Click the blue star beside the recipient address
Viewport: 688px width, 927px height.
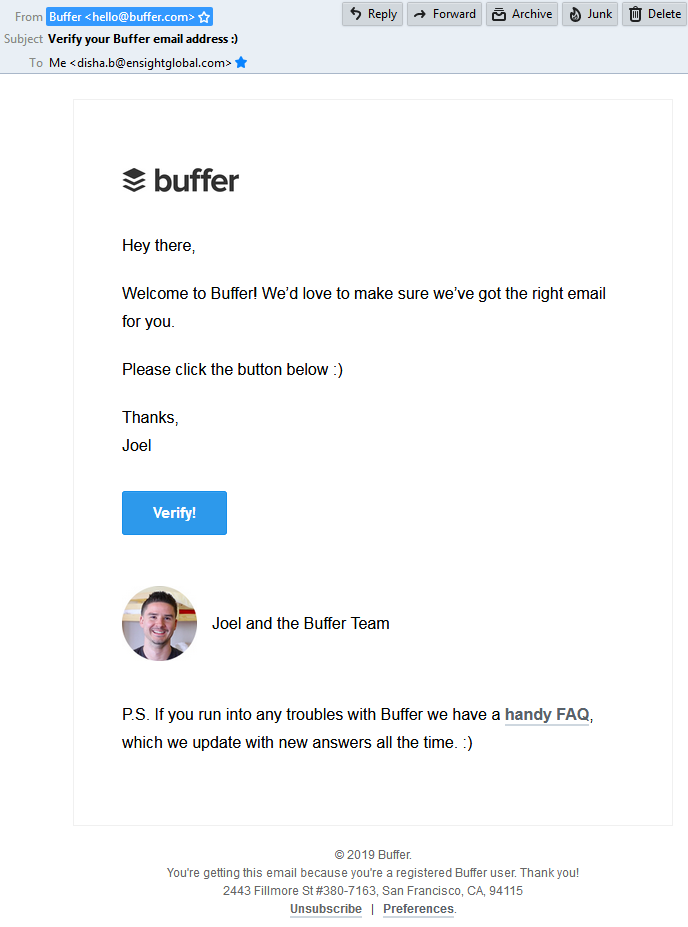pyautogui.click(x=241, y=62)
